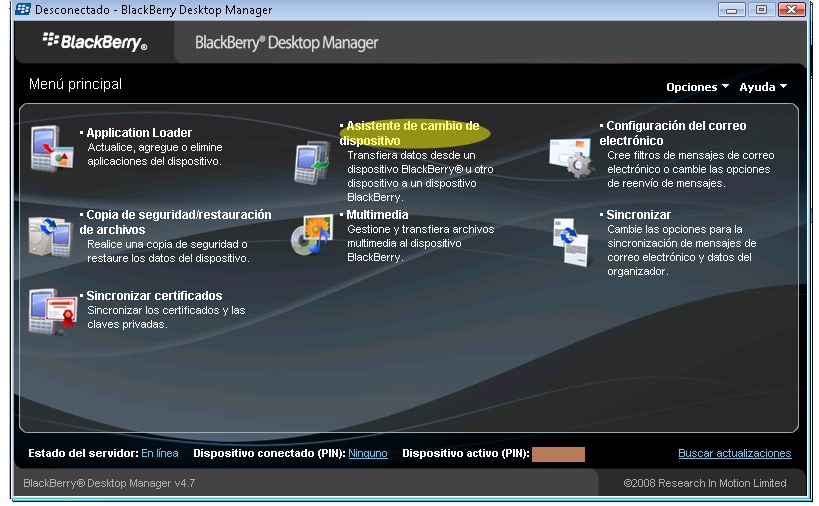
Task: Click the backup and restore computer icon
Action: point(50,237)
